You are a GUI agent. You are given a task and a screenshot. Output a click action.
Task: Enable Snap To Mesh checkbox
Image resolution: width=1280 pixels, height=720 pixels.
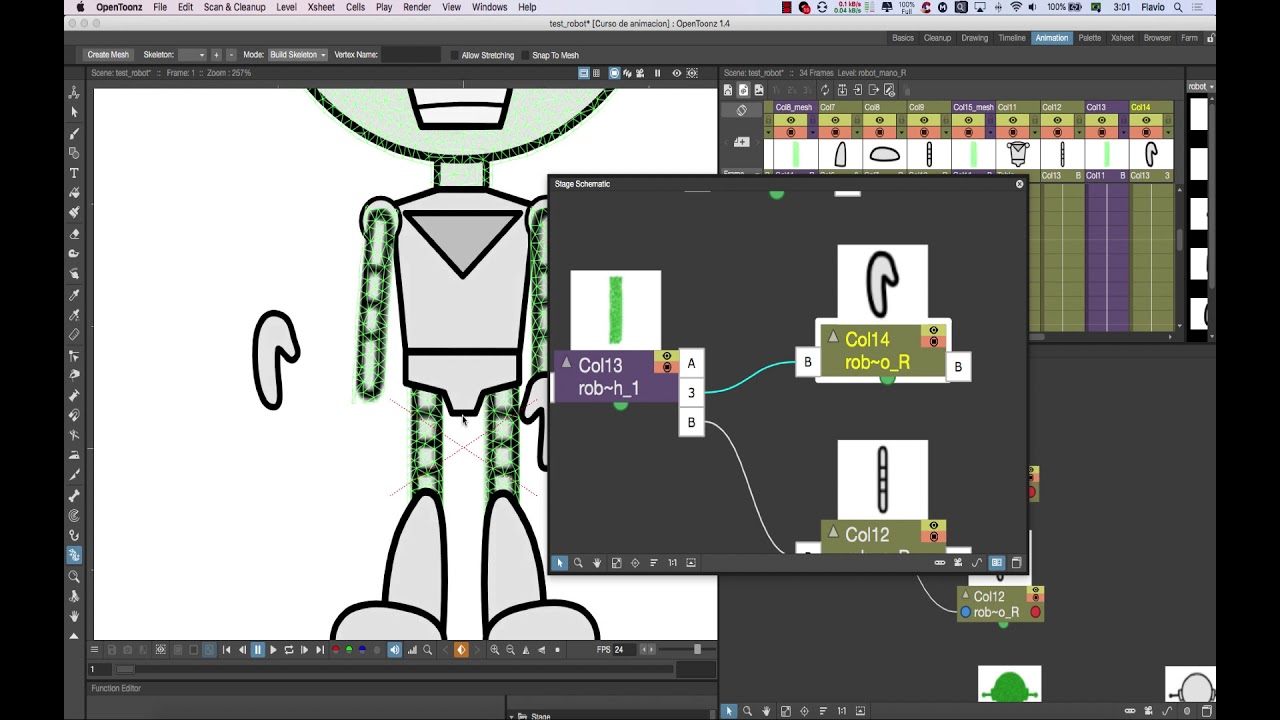click(x=524, y=55)
